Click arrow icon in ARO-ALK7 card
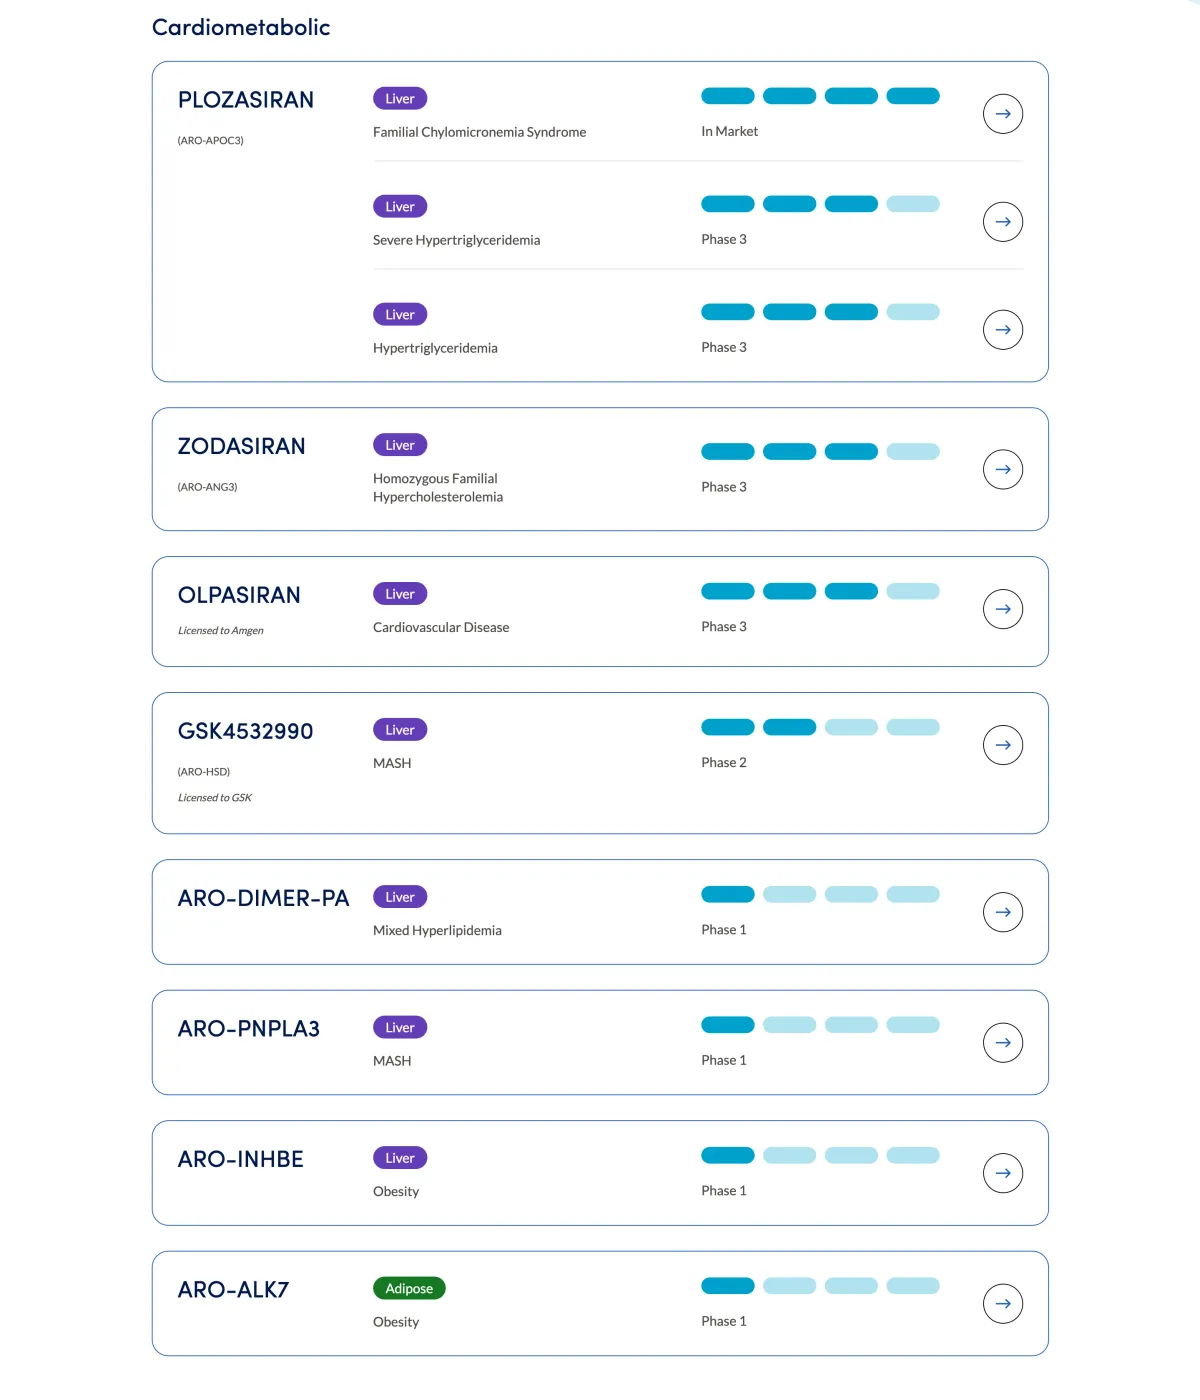The width and height of the screenshot is (1200, 1400). click(1003, 1304)
